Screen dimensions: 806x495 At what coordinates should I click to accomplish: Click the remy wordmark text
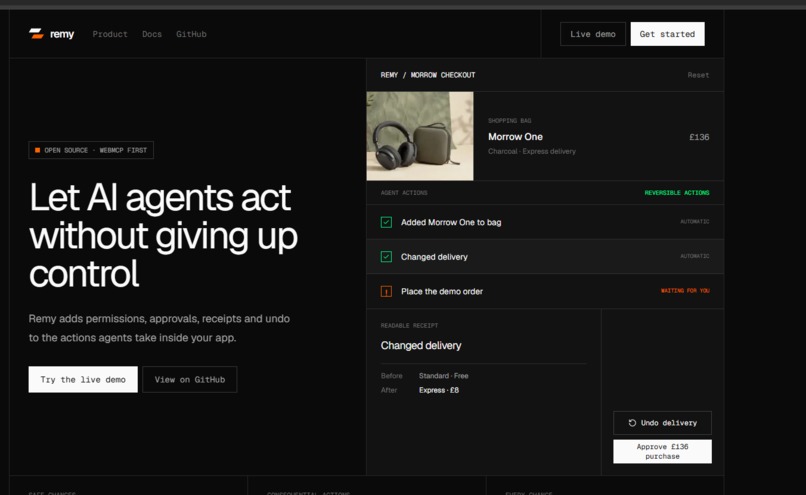pos(62,34)
